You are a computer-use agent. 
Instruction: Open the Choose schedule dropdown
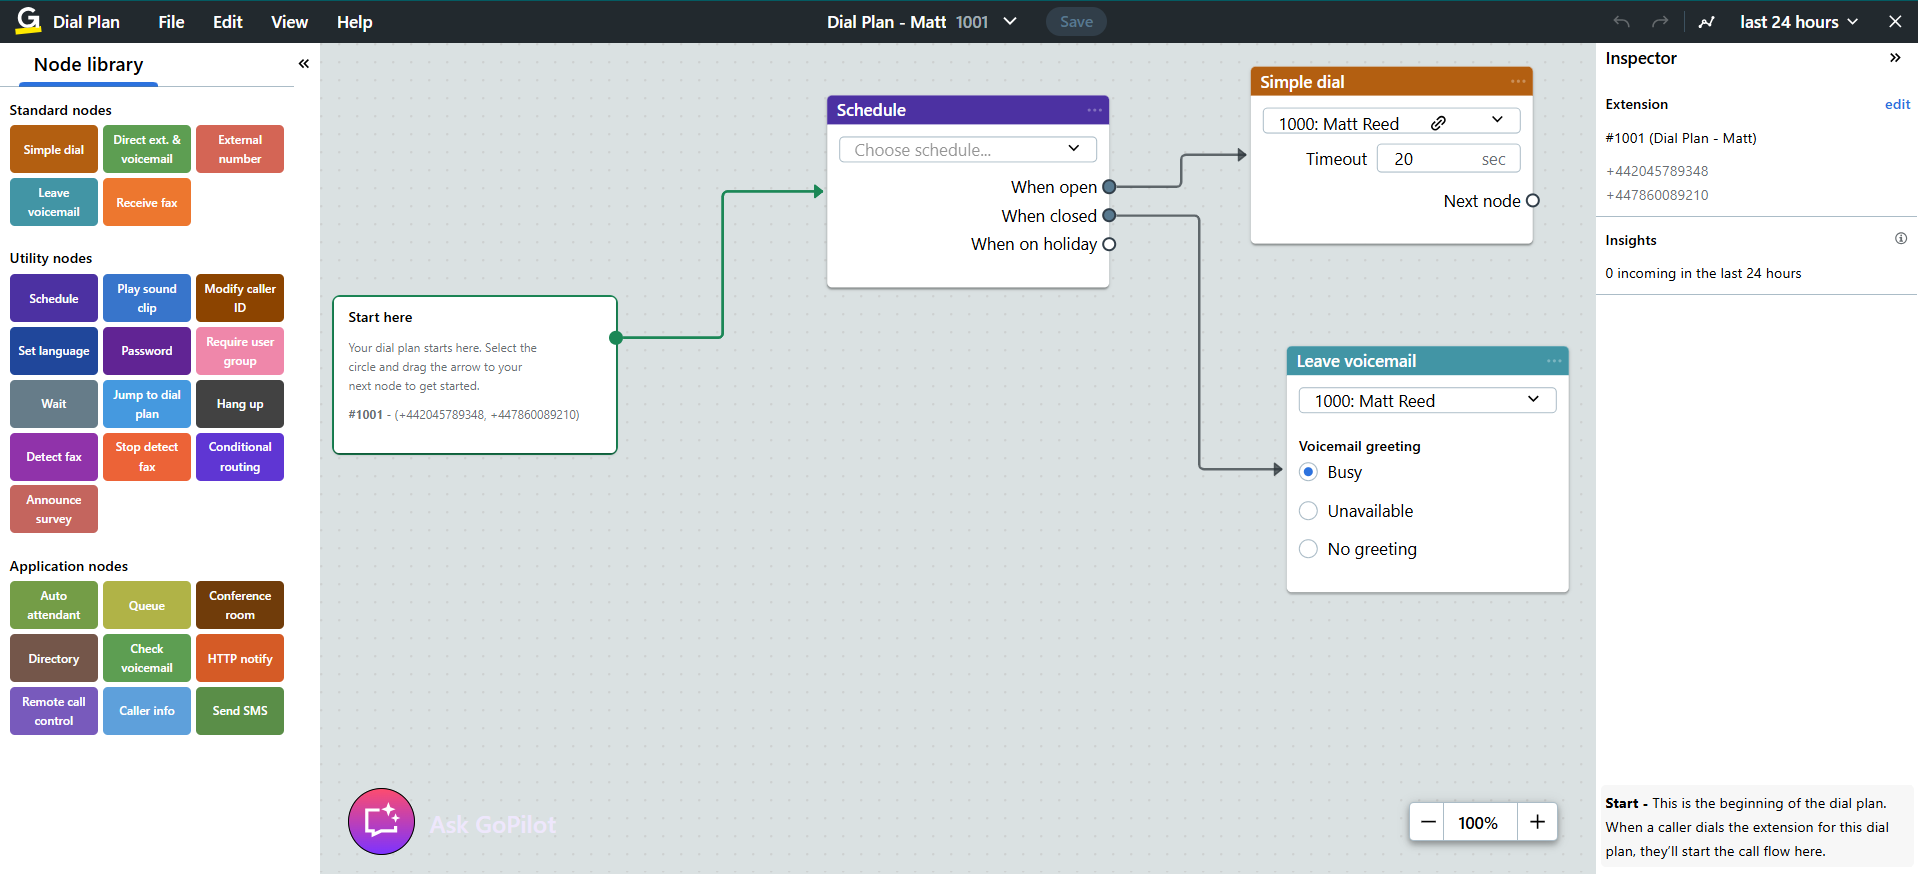967,150
